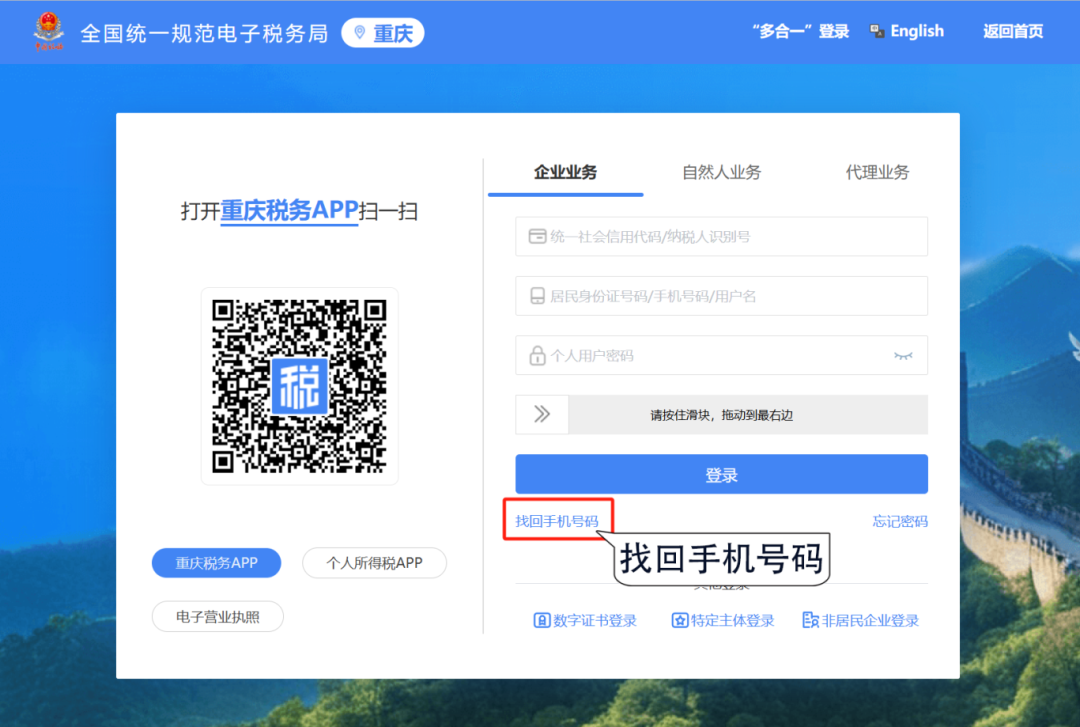Open the 忘记密码 link
The height and width of the screenshot is (727, 1080).
click(x=900, y=521)
